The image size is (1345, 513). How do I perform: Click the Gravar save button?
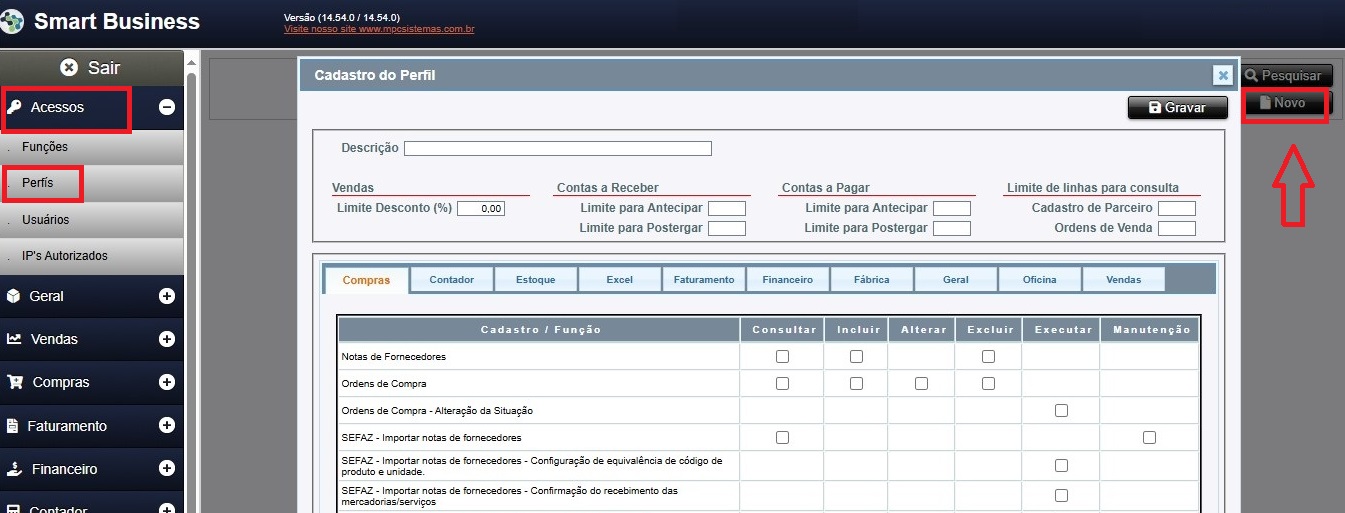[x=1177, y=108]
